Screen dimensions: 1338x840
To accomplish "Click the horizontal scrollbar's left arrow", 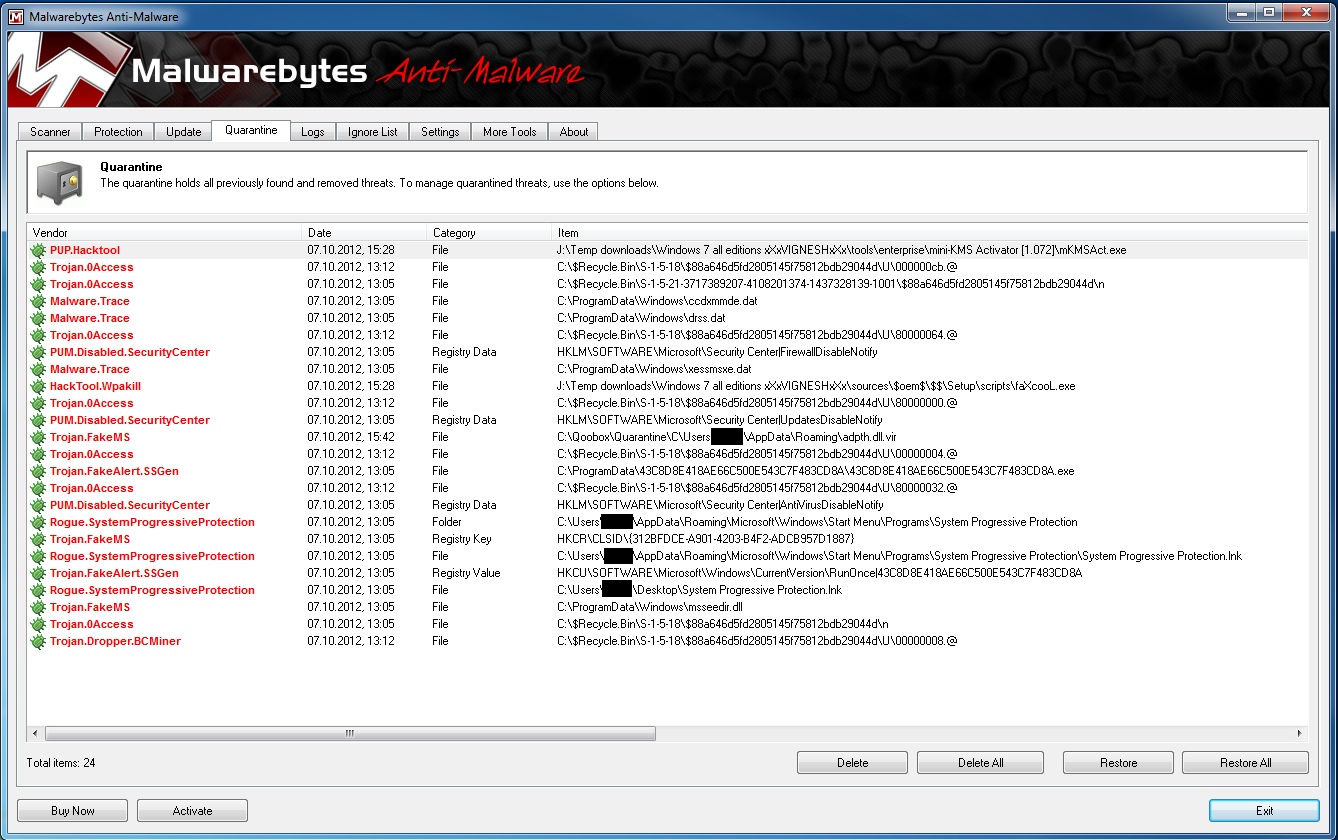I will click(x=36, y=733).
